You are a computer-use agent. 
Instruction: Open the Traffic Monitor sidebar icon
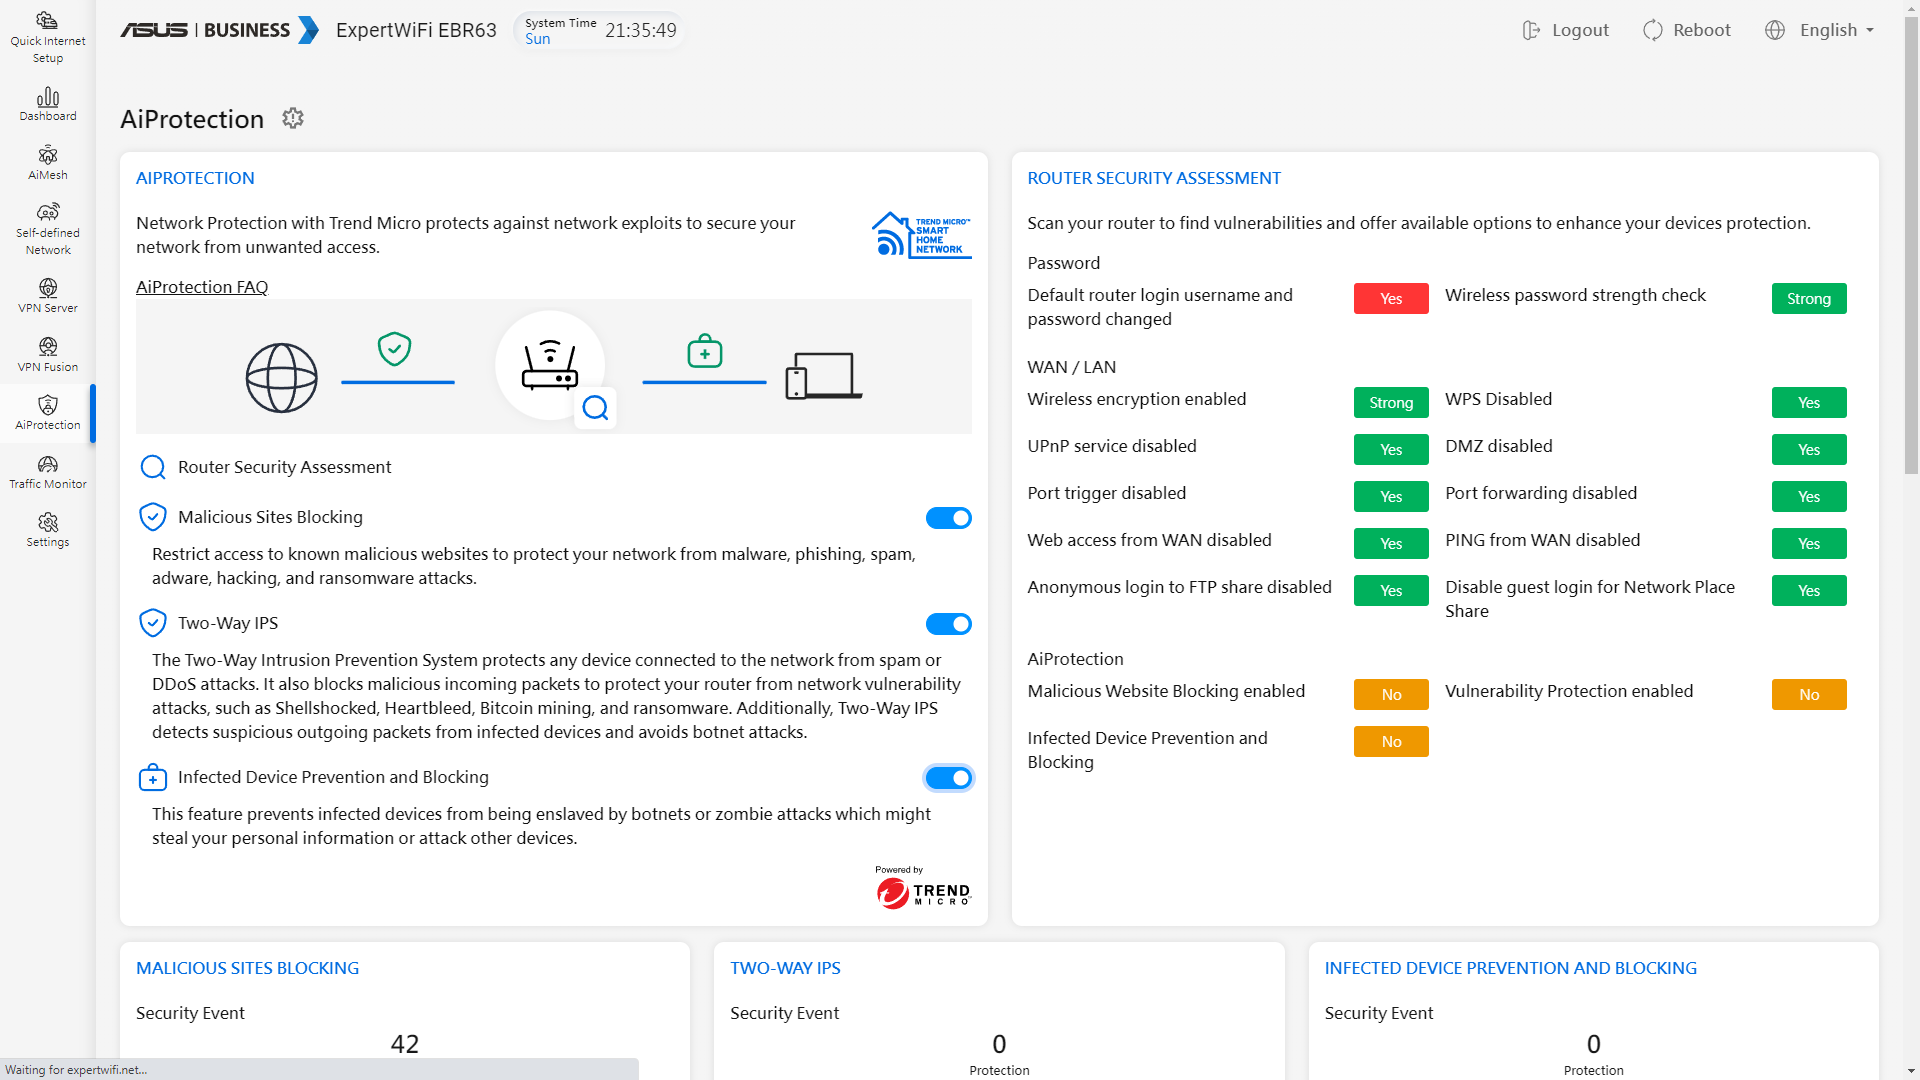48,471
